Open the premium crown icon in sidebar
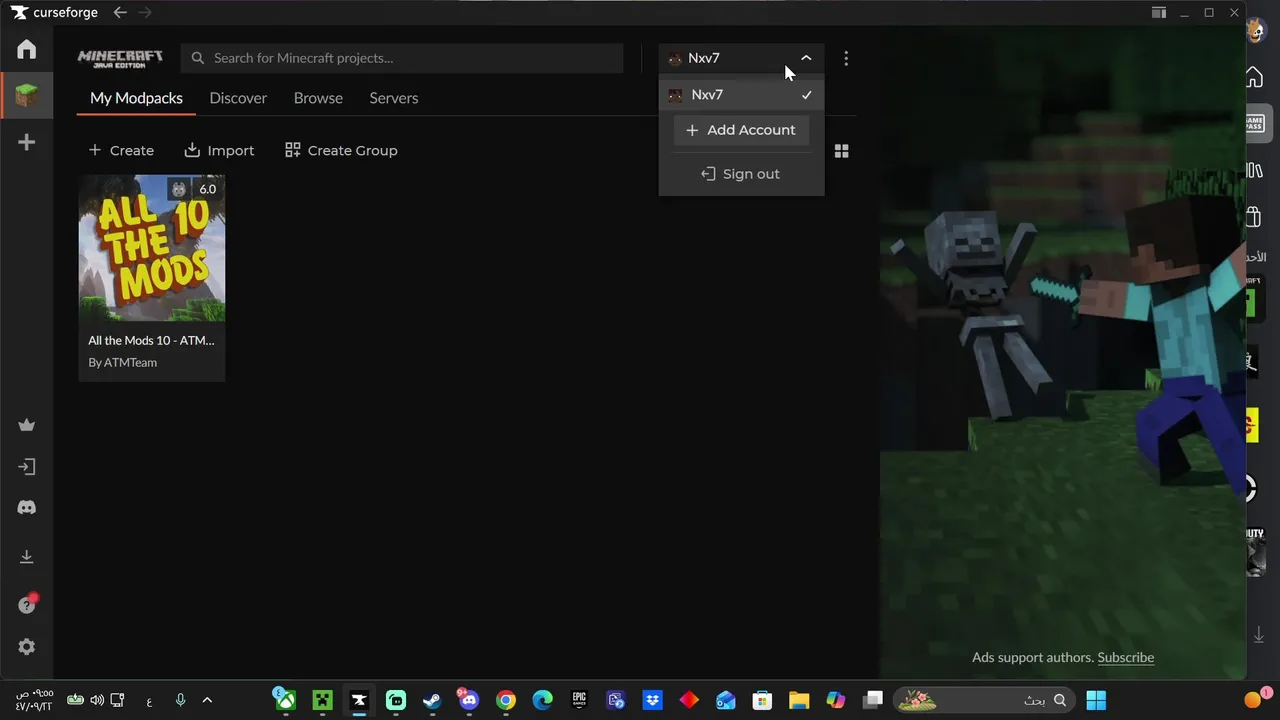This screenshot has width=1280, height=720. pos(27,425)
